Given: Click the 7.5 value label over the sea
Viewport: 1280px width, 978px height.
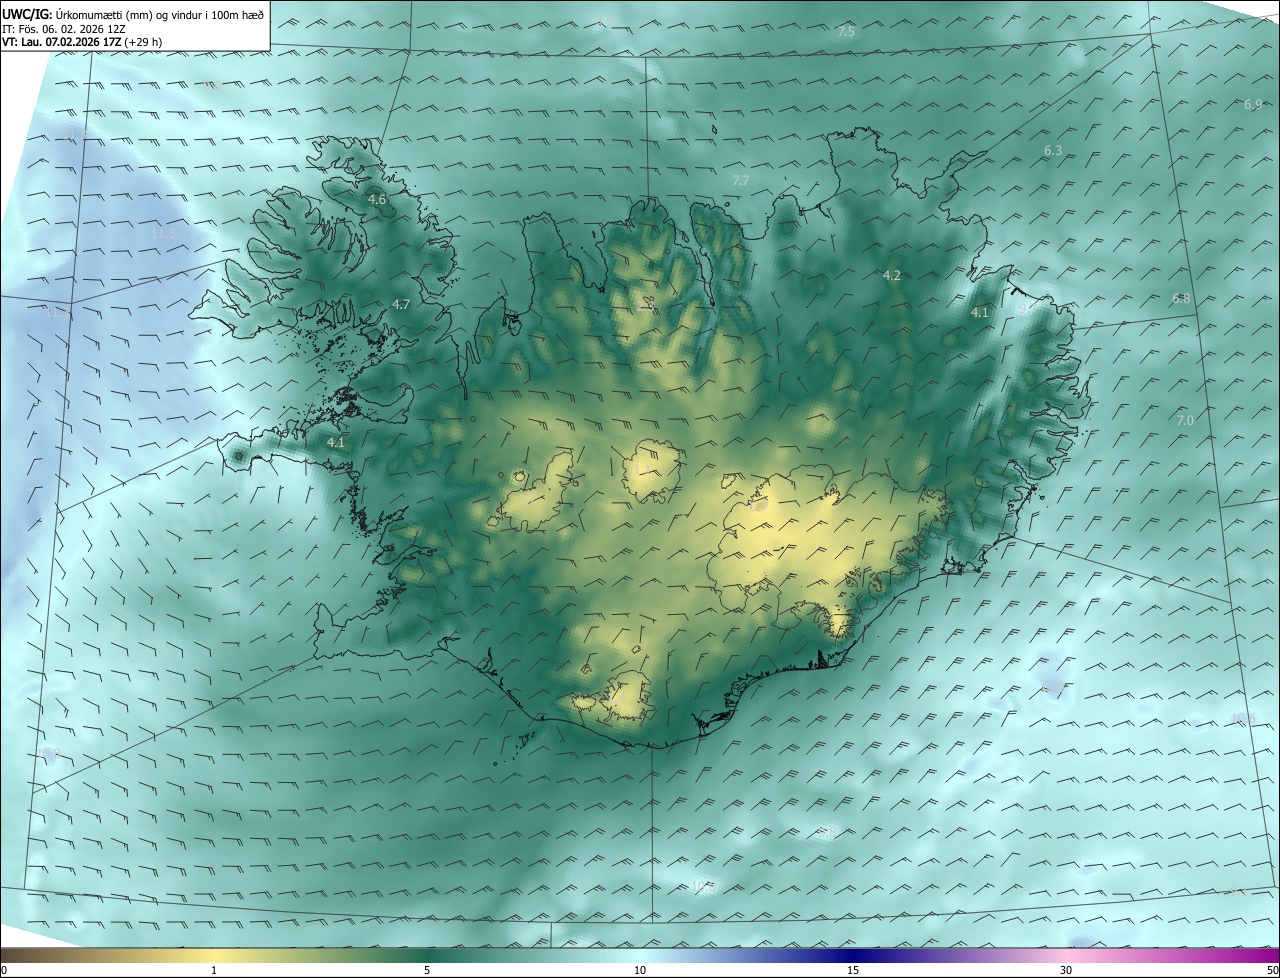Looking at the screenshot, I should [x=846, y=32].
